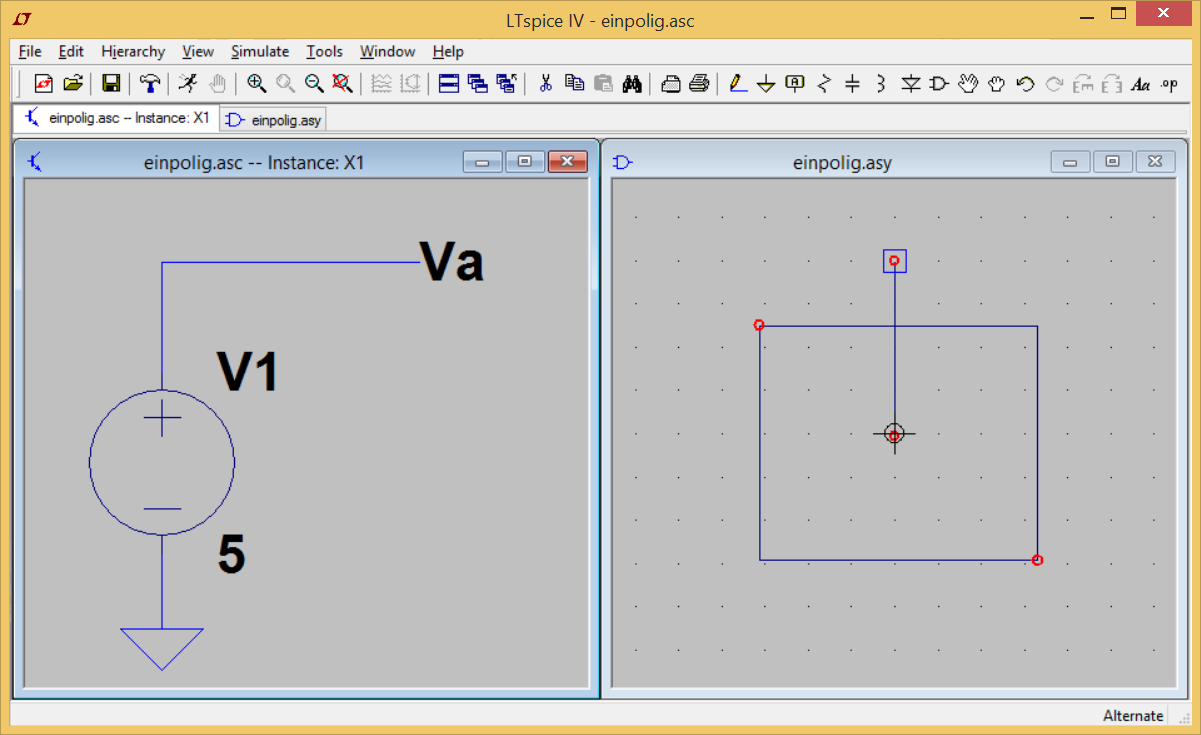Viewport: 1201px width, 735px height.
Task: Save the file with the floppy icon
Action: tap(111, 84)
